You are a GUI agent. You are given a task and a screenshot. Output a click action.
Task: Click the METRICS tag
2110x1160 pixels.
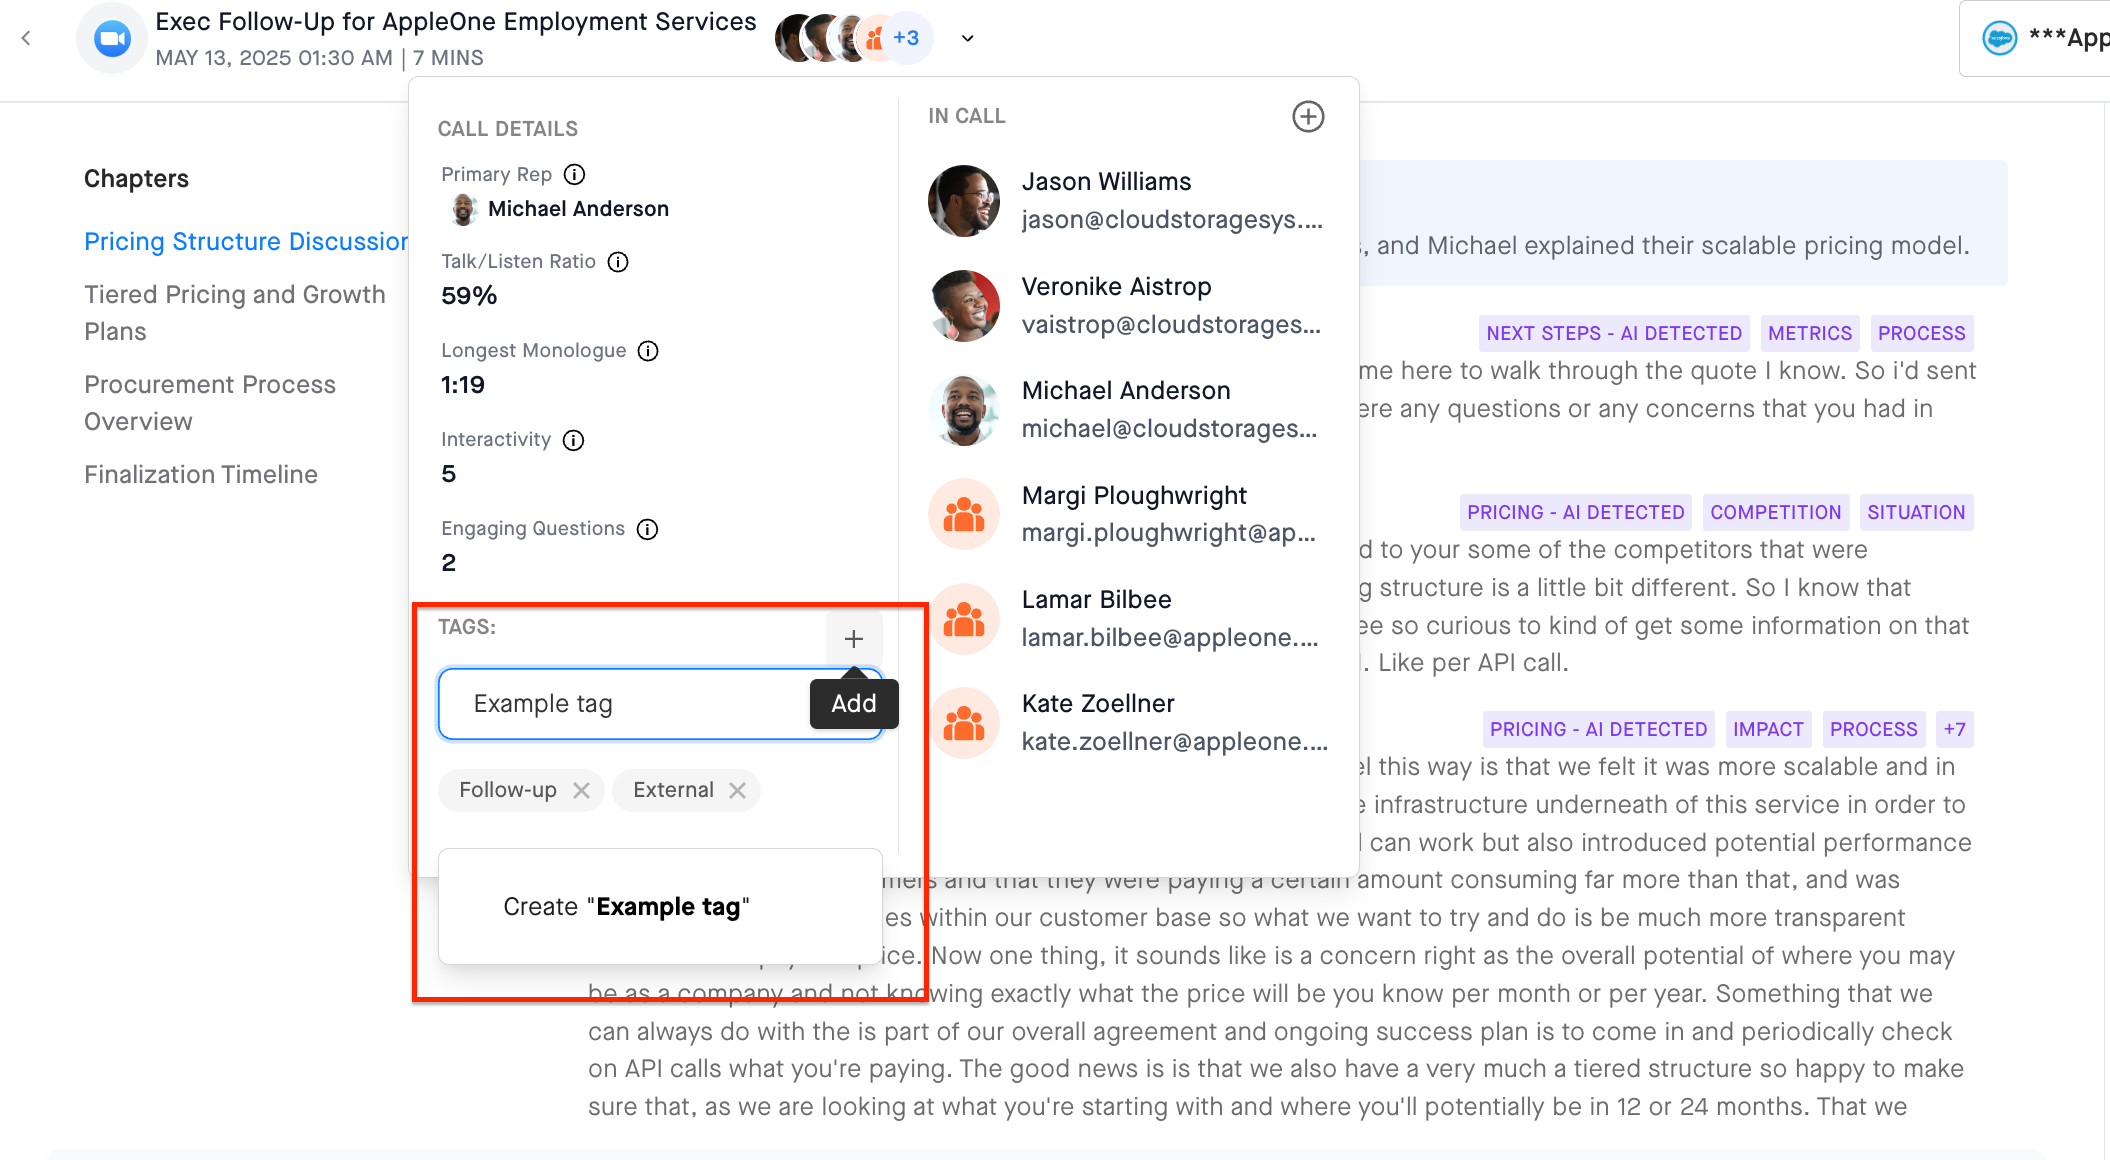pos(1810,334)
